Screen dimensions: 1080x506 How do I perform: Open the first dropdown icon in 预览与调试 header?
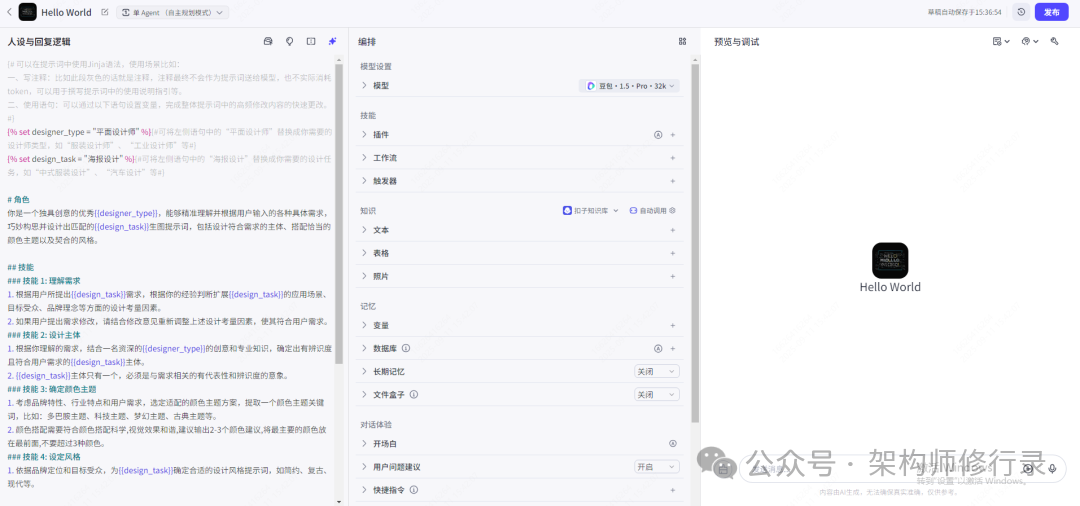point(1001,41)
